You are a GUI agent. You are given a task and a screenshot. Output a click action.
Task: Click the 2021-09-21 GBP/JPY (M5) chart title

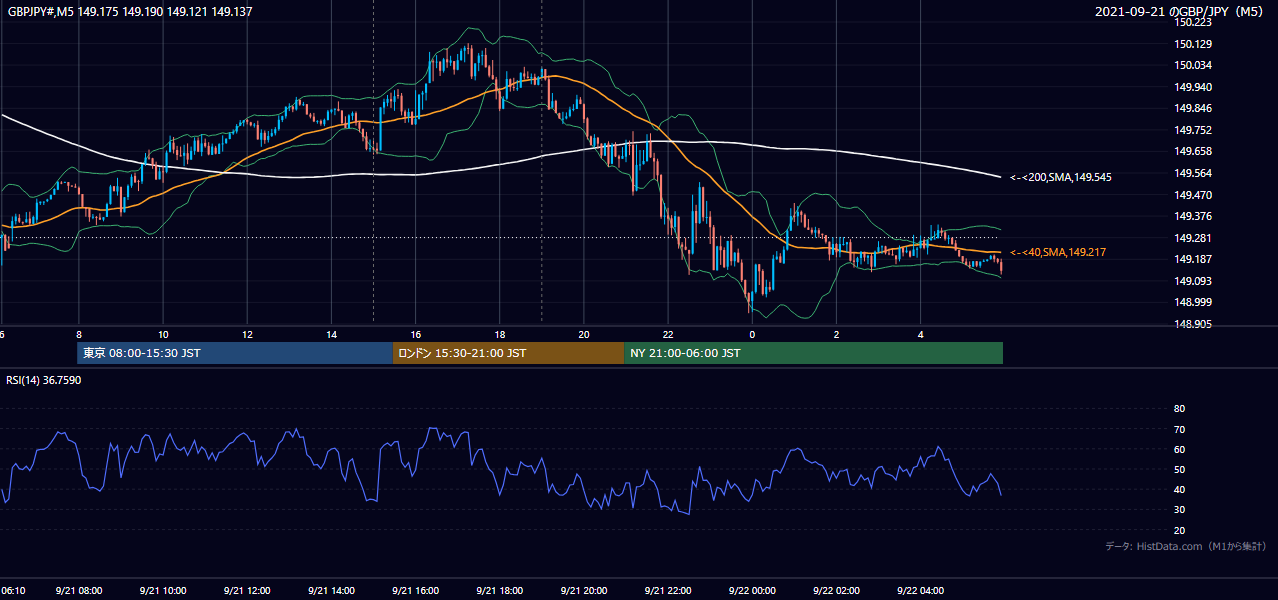point(1181,11)
